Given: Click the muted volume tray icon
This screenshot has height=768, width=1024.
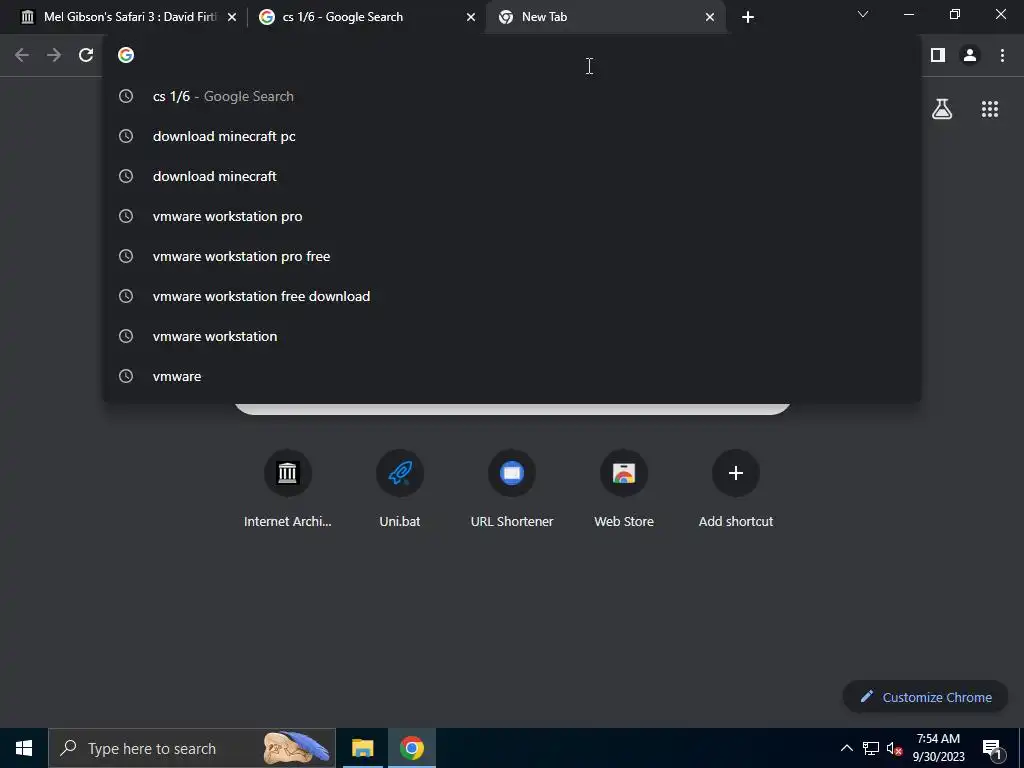Looking at the screenshot, I should click(894, 749).
